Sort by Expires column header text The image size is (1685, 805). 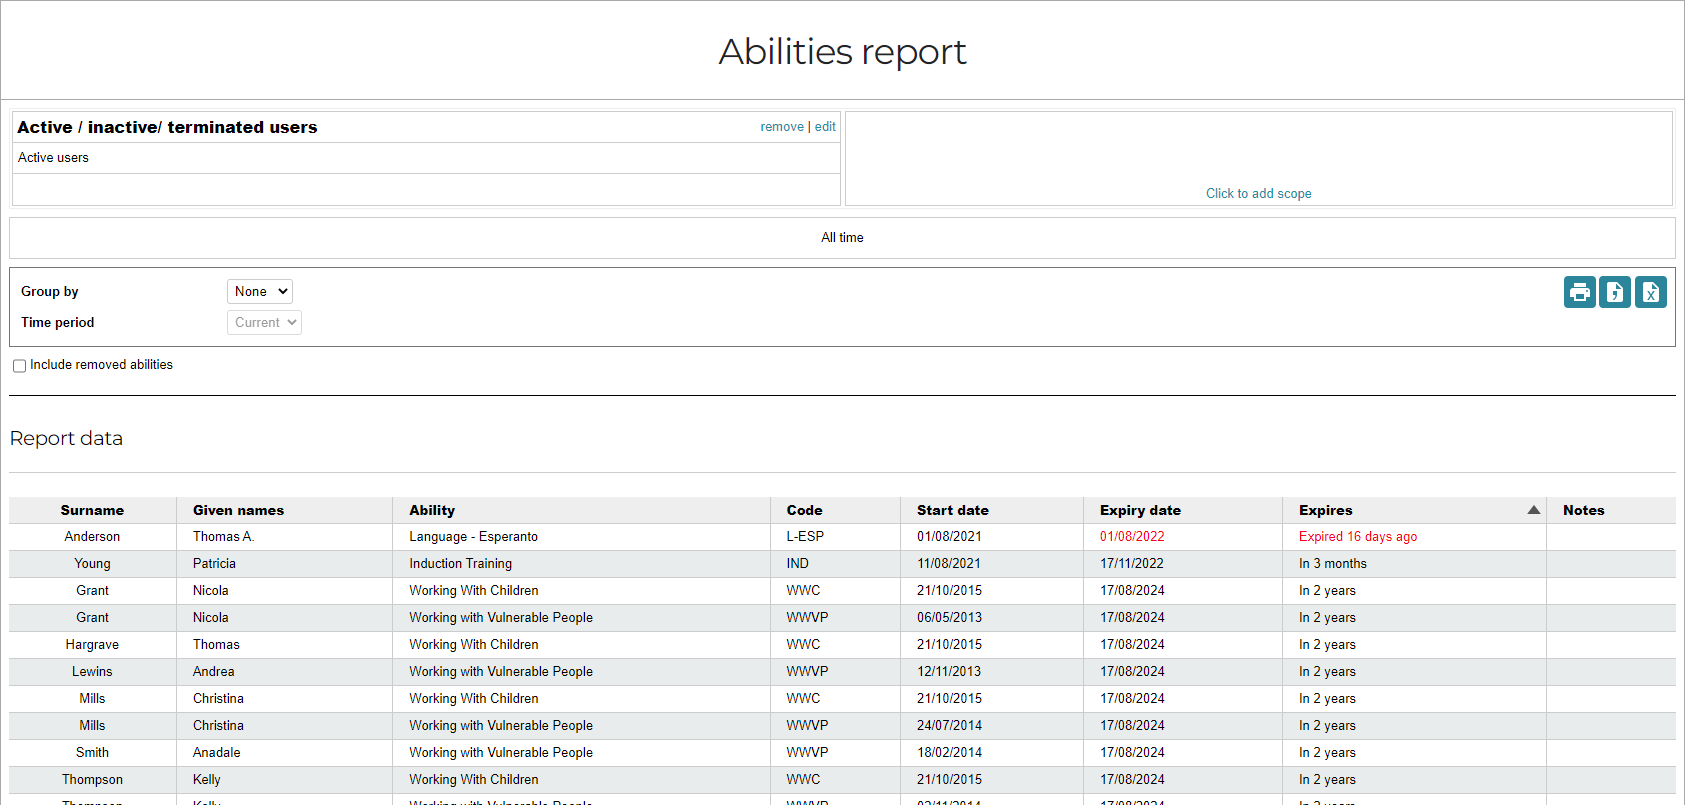coord(1326,510)
